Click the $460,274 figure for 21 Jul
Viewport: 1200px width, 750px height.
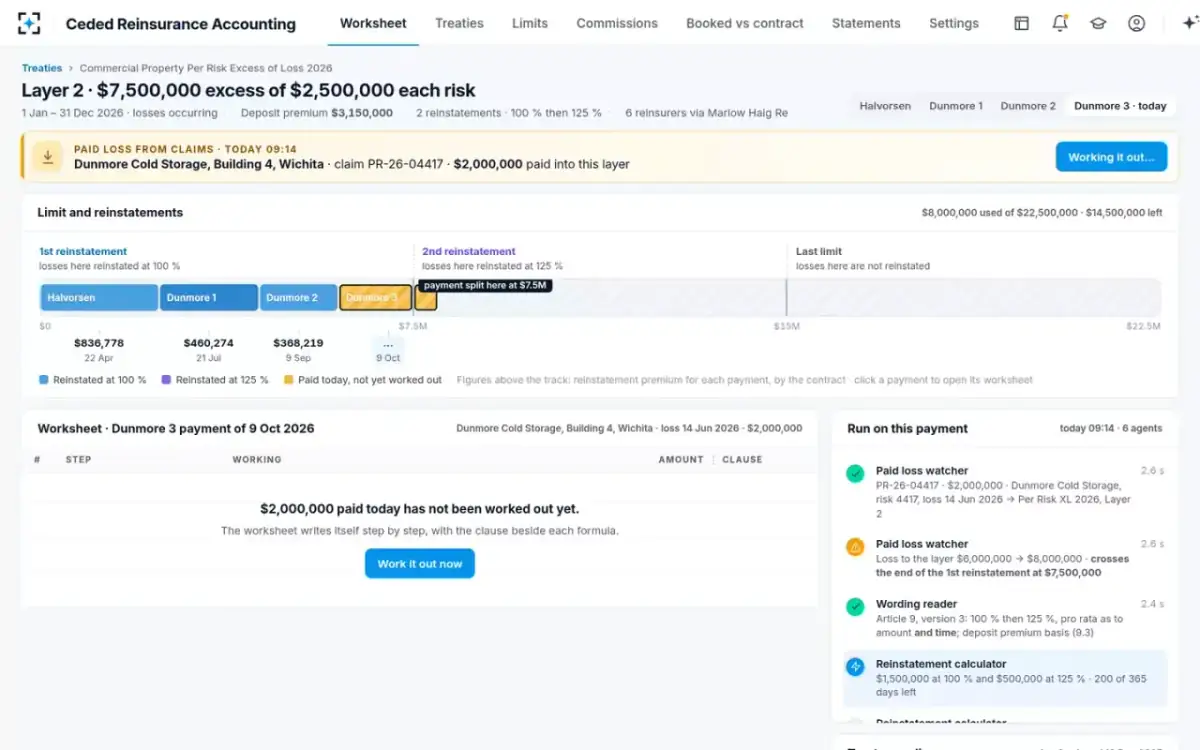pos(209,343)
